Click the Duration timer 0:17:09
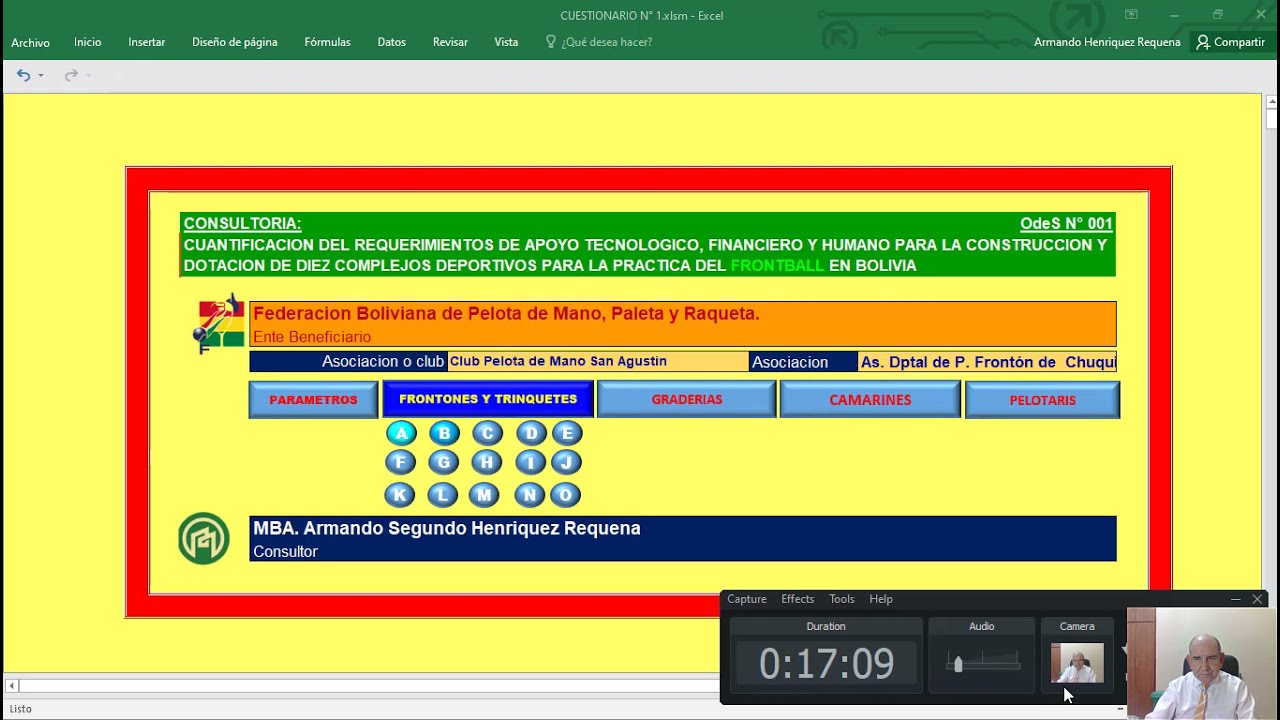 pyautogui.click(x=826, y=664)
